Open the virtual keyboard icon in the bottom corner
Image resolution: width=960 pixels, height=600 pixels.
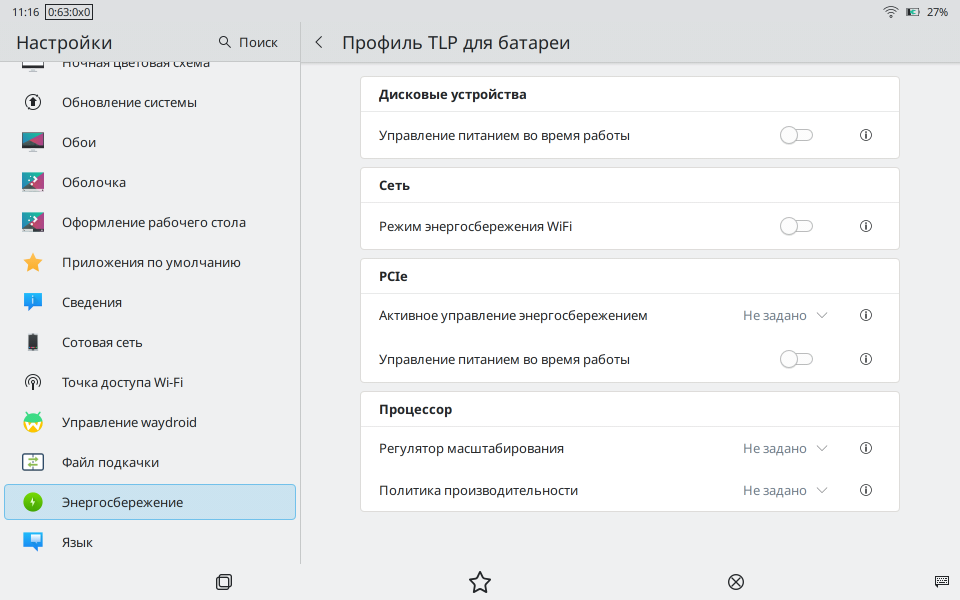pyautogui.click(x=941, y=581)
